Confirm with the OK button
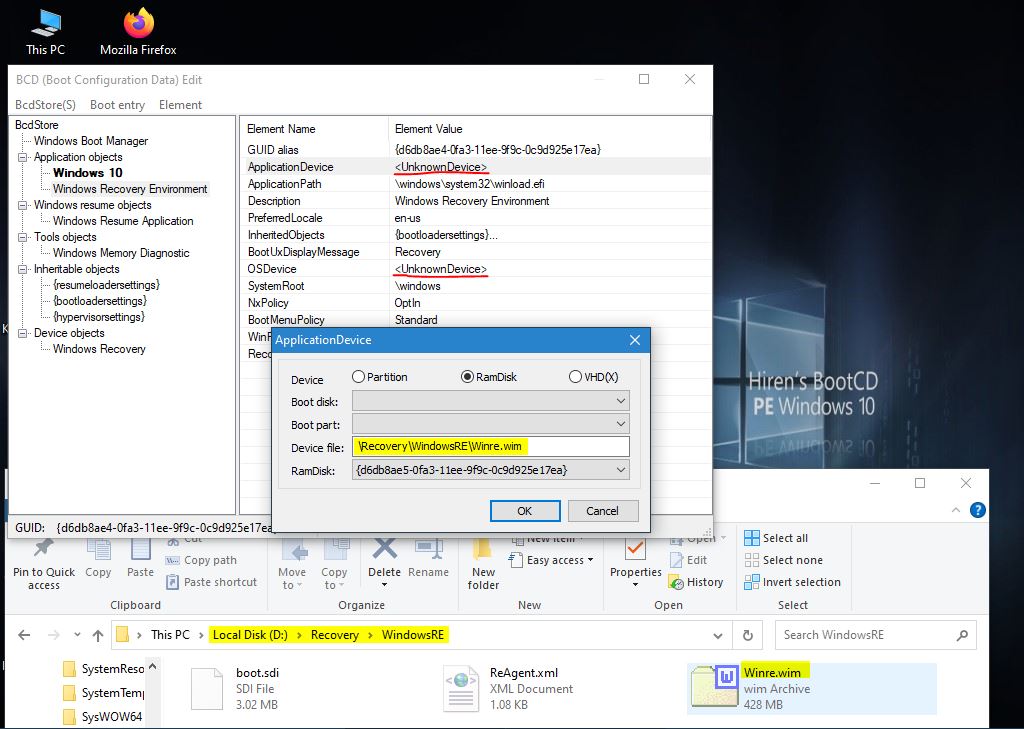Screen dimensions: 1024x729 [x=524, y=510]
